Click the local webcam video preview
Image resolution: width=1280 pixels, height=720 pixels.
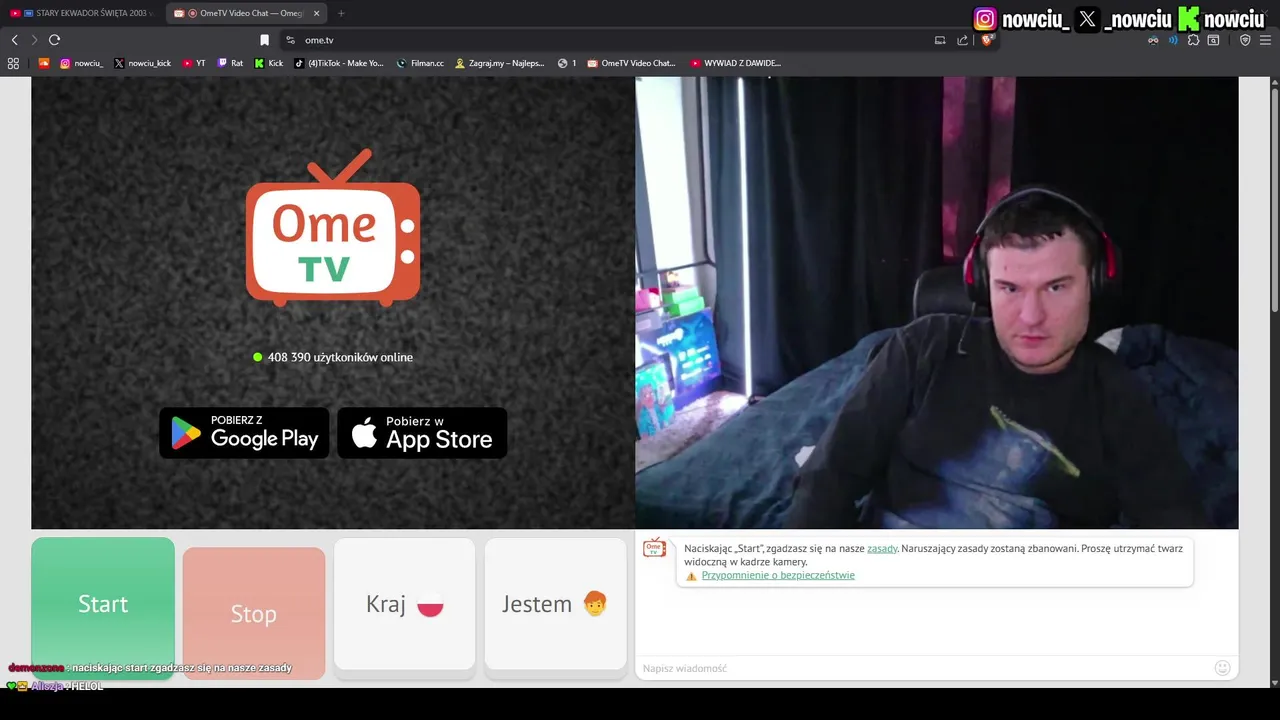pos(937,302)
